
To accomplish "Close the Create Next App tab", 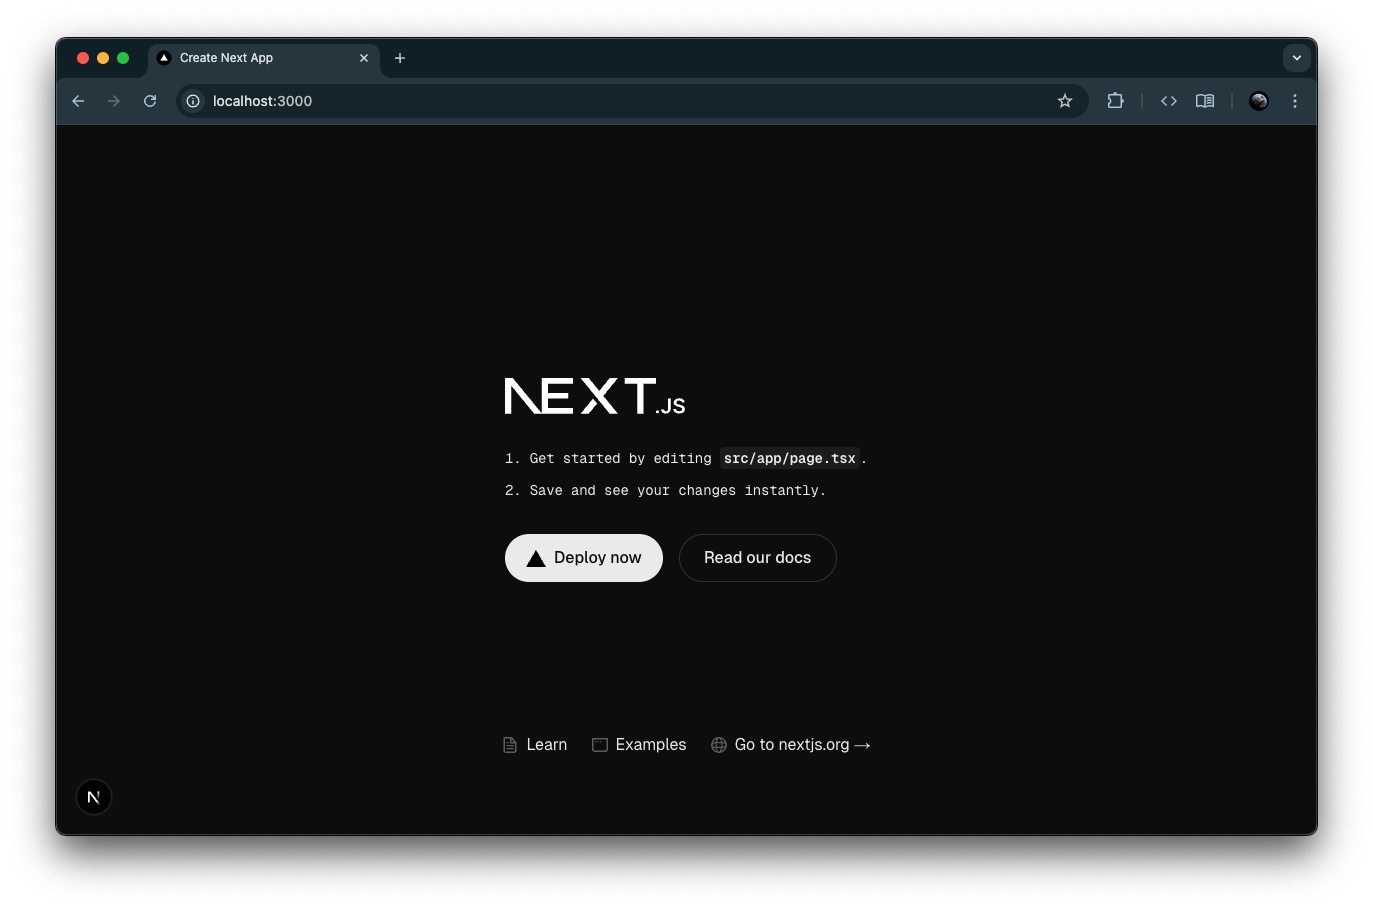I will pos(364,58).
